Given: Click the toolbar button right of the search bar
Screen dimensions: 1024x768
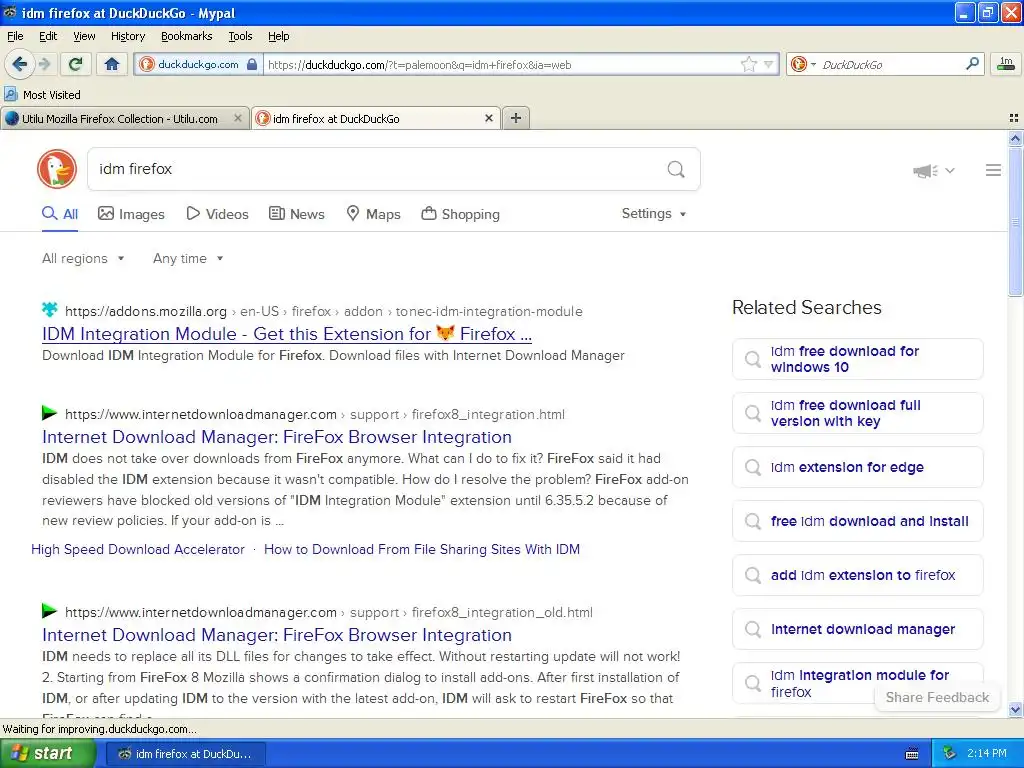Looking at the screenshot, I should point(1006,64).
